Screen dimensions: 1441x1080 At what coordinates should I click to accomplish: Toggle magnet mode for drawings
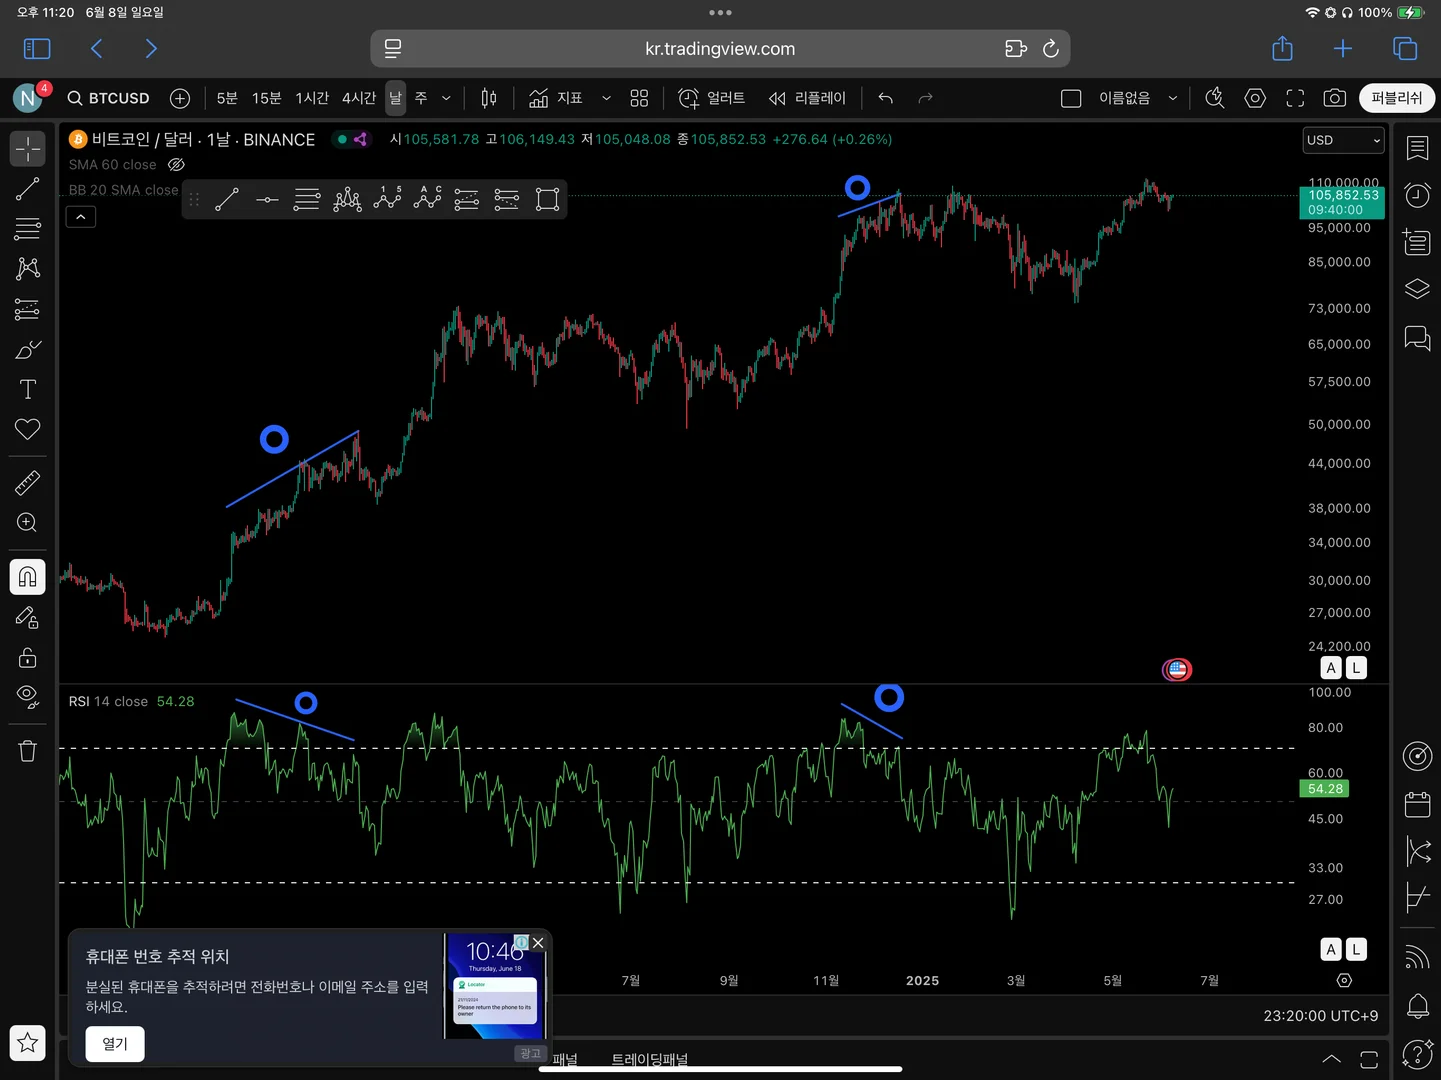[27, 577]
